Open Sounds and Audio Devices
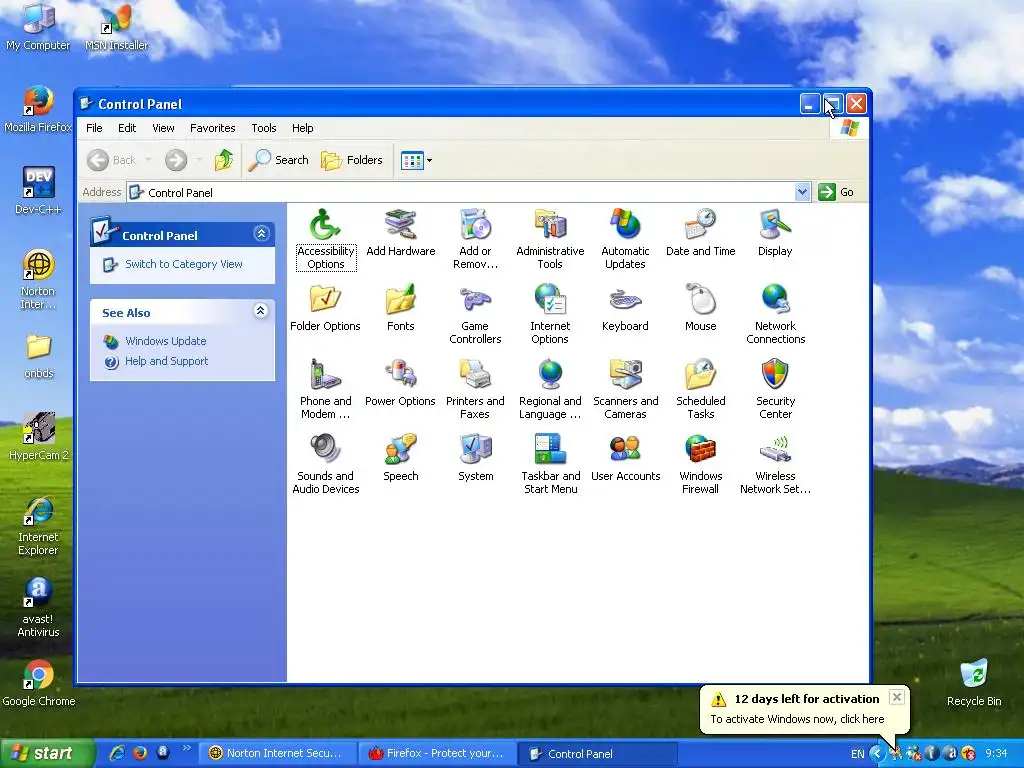Viewport: 1024px width, 768px height. tap(325, 464)
